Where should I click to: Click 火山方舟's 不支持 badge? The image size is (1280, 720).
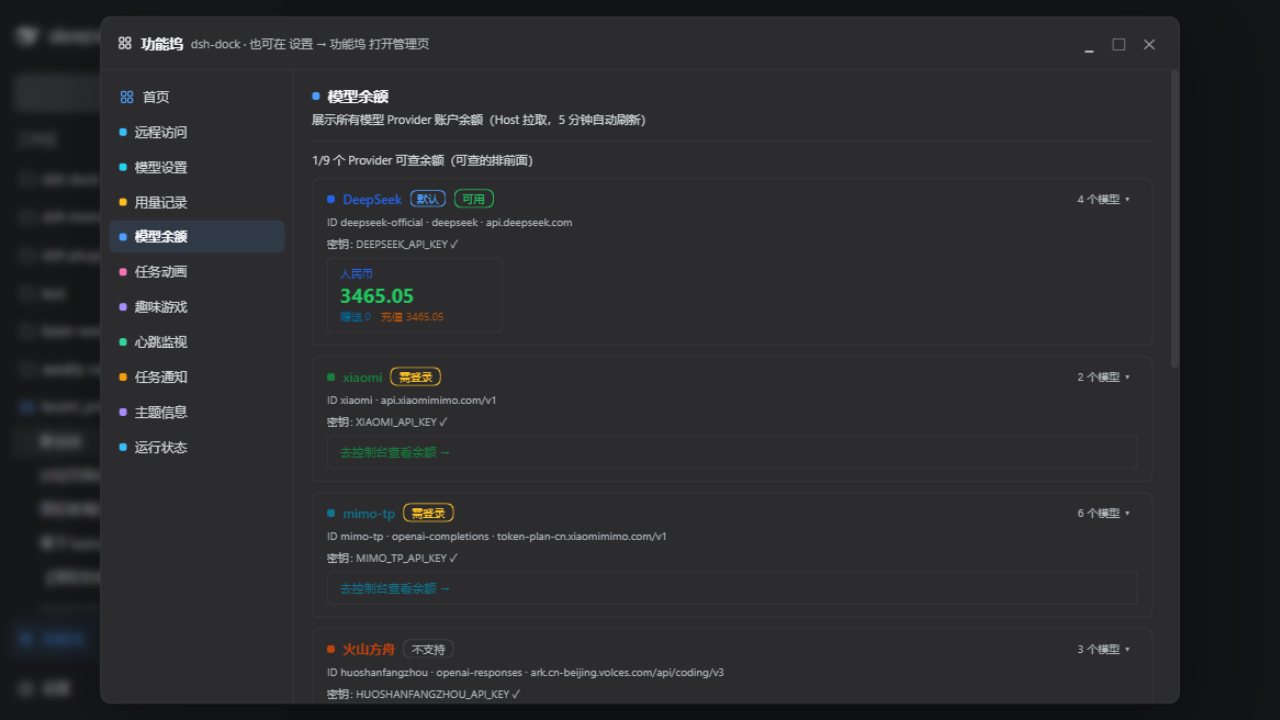coord(429,649)
